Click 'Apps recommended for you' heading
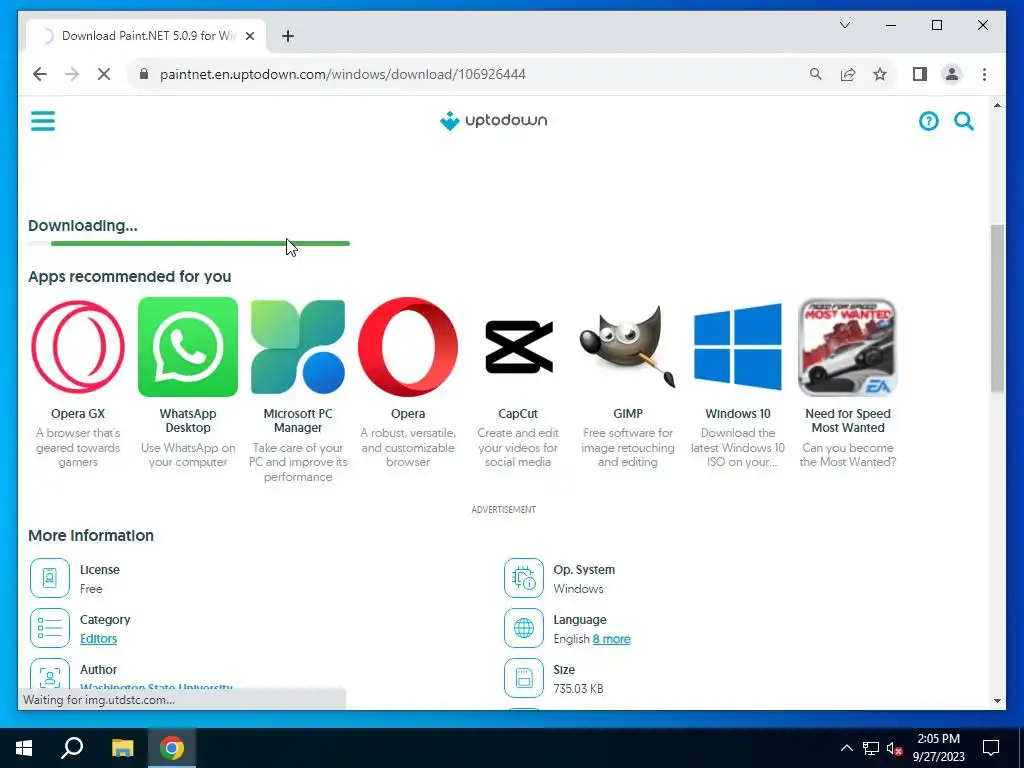The height and width of the screenshot is (768, 1024). [x=129, y=276]
